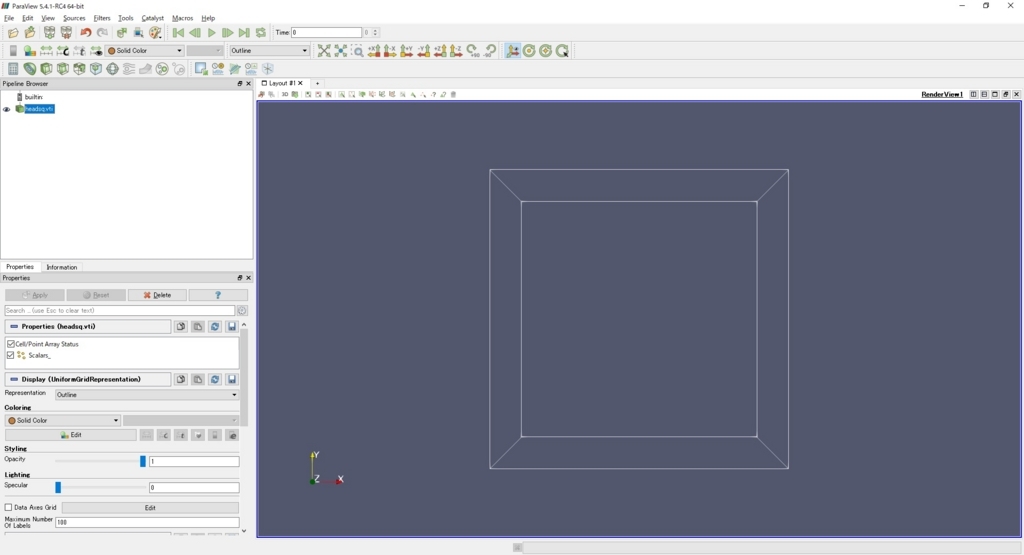
Task: Click the Edit Color Map toolbar icon
Action: pyautogui.click(x=29, y=51)
